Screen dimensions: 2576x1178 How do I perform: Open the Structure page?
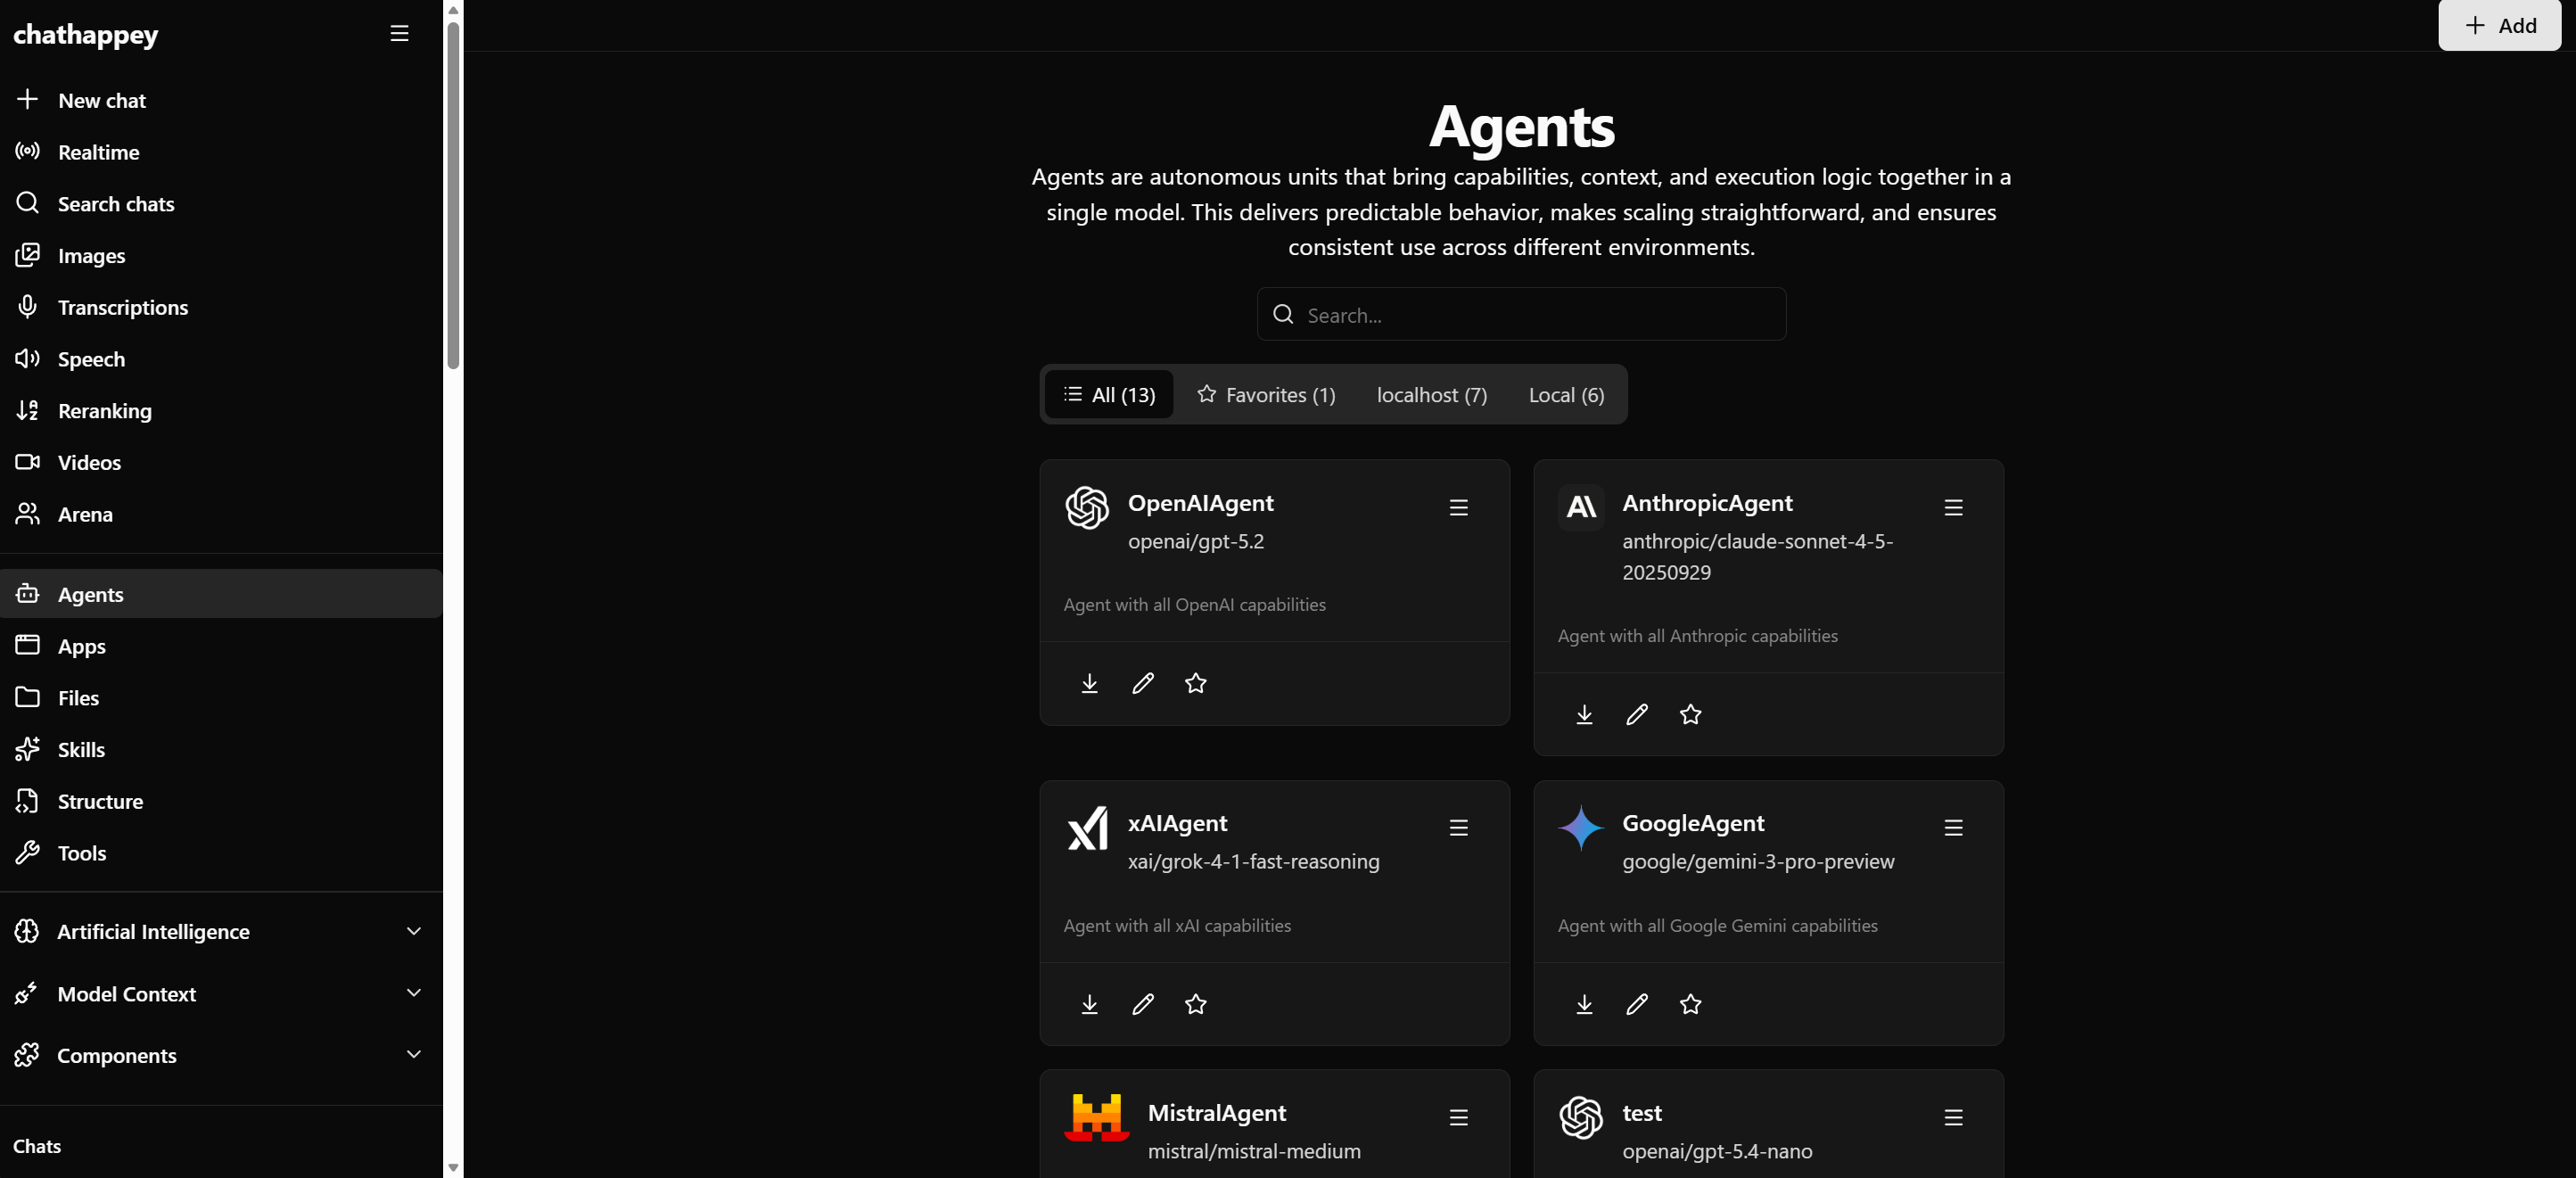tap(221, 801)
